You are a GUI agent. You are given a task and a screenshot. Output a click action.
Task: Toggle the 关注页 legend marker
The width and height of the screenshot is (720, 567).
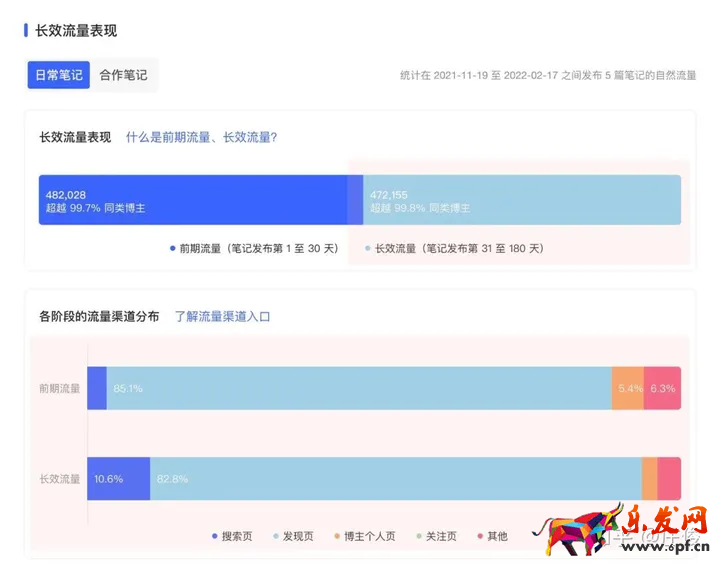(418, 536)
